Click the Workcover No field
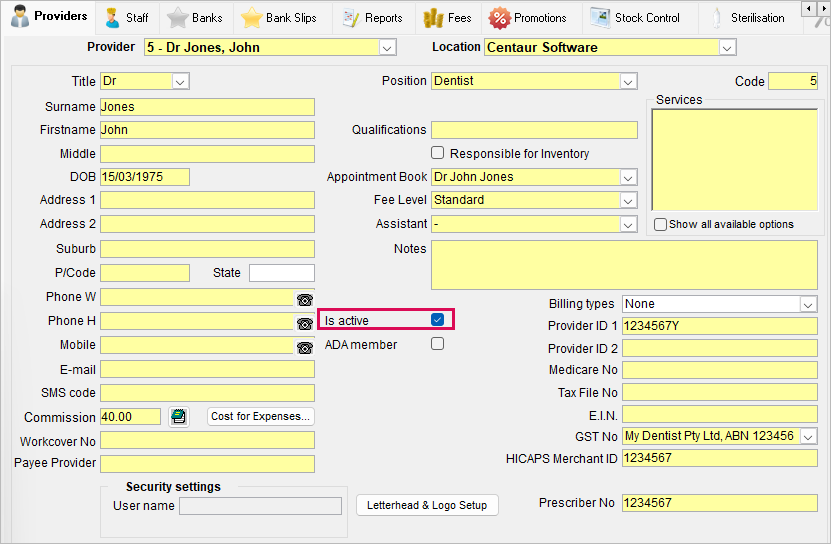This screenshot has height=544, width=831. (207, 440)
